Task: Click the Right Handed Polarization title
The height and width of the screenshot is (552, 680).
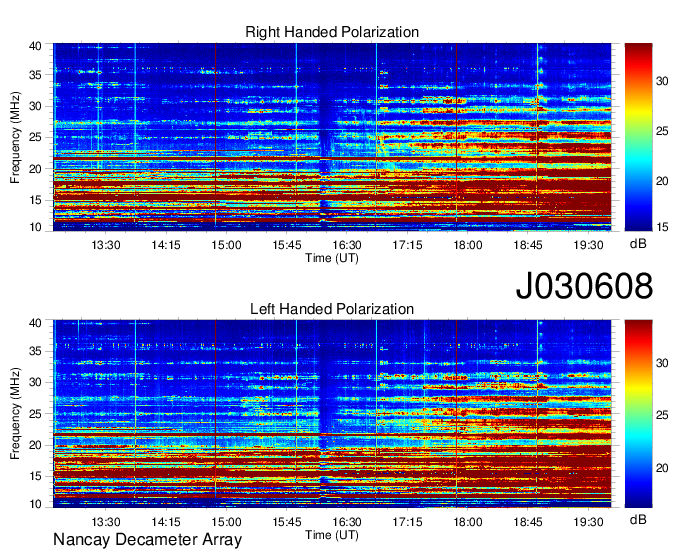Action: pos(332,32)
